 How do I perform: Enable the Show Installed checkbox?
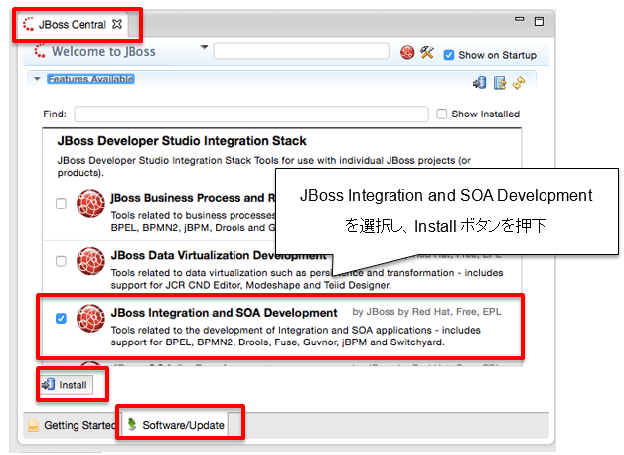[x=441, y=114]
